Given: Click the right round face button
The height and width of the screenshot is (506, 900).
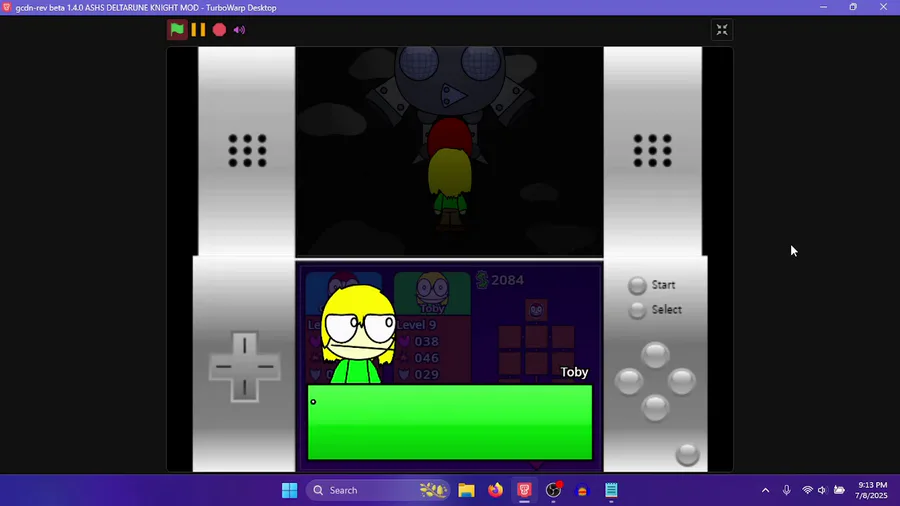Looking at the screenshot, I should (682, 382).
